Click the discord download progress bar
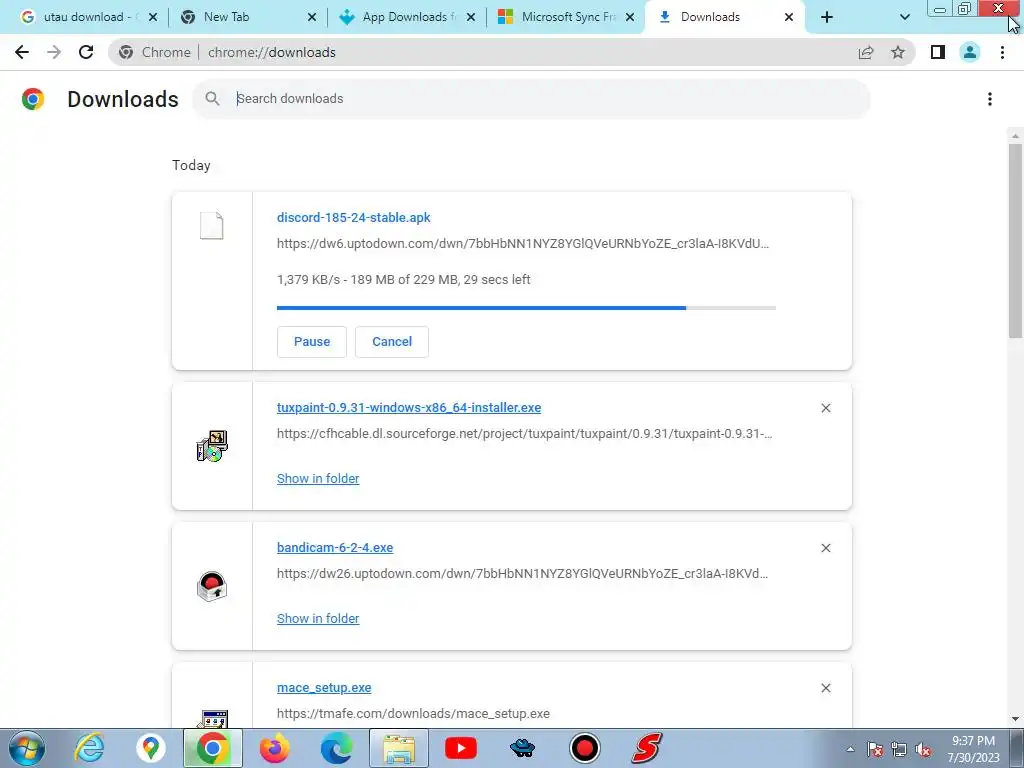The width and height of the screenshot is (1024, 768). [526, 308]
